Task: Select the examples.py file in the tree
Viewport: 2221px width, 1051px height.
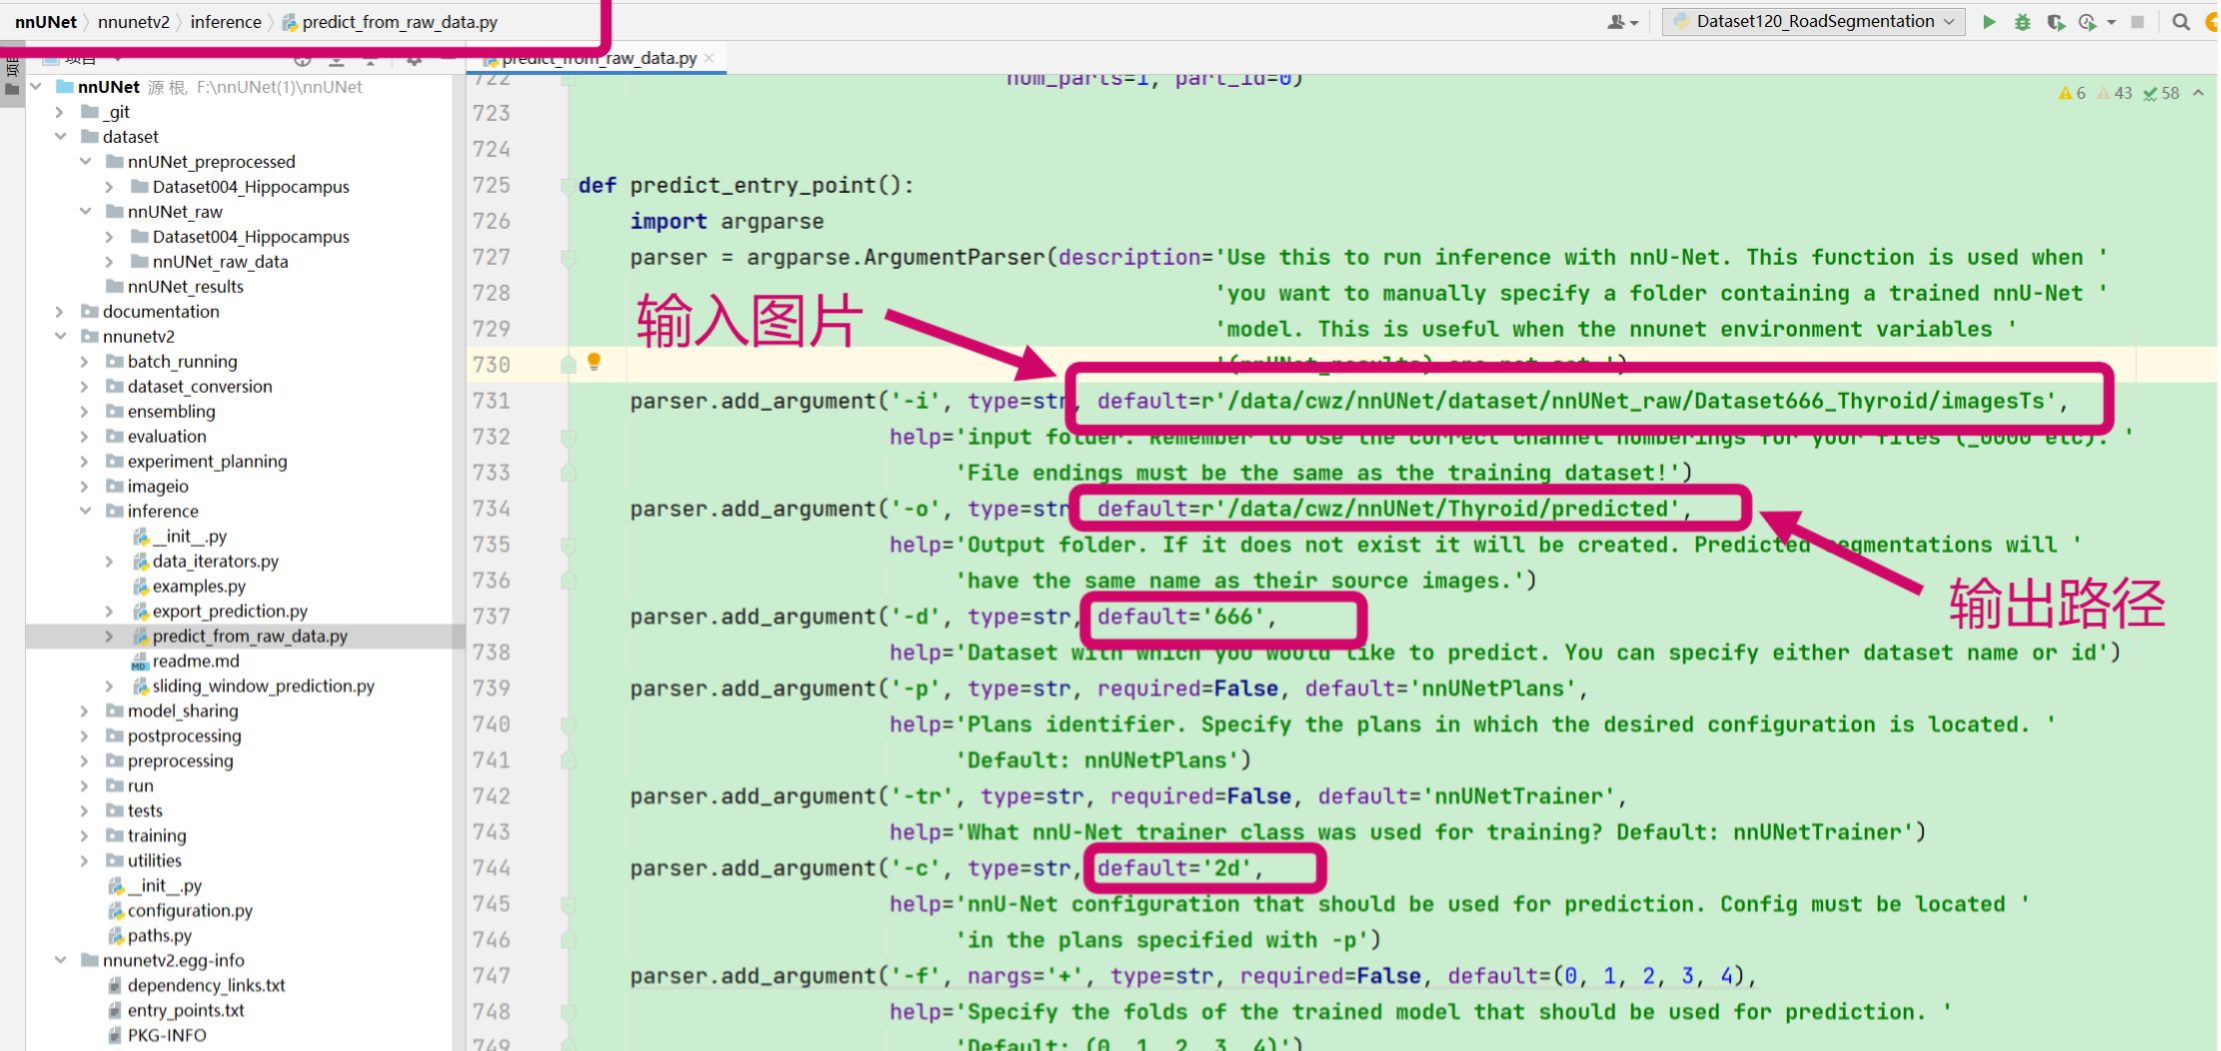Action: coord(198,586)
